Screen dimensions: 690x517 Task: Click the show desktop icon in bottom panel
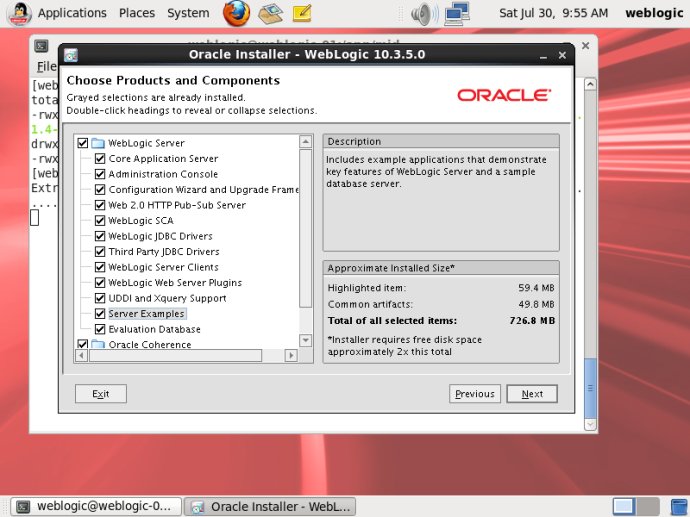click(679, 507)
